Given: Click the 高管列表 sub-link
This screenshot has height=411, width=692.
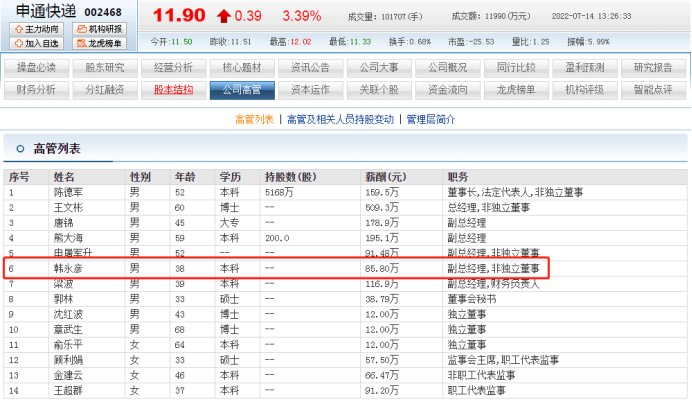Looking at the screenshot, I should (x=254, y=120).
